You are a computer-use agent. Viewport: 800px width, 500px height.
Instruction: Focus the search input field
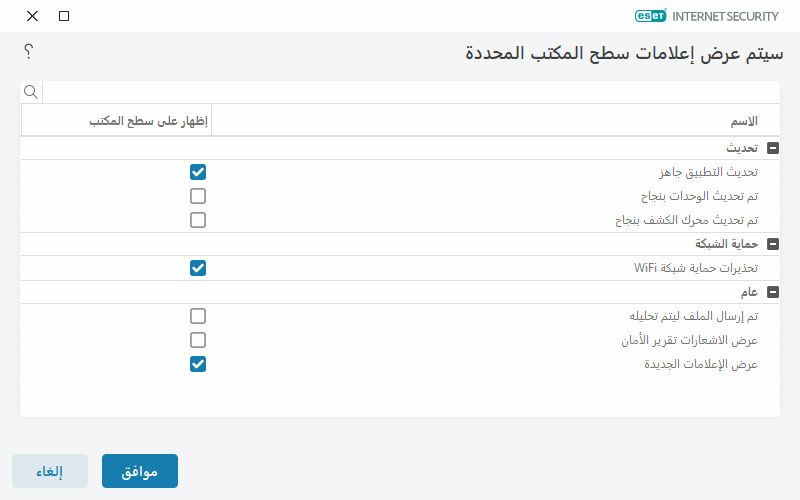tap(411, 92)
